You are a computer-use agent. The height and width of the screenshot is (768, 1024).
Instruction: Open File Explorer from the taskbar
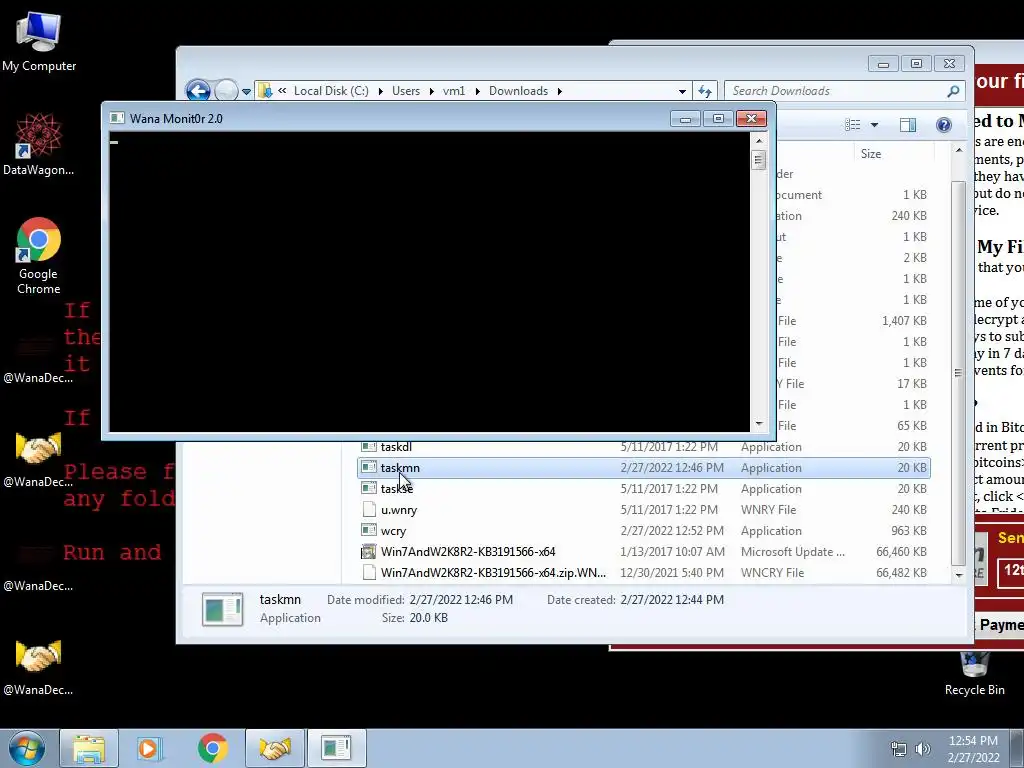pos(89,748)
